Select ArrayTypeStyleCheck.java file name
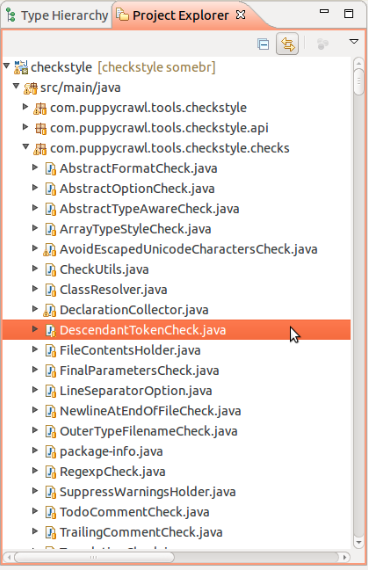This screenshot has width=368, height=570. pyautogui.click(x=135, y=229)
